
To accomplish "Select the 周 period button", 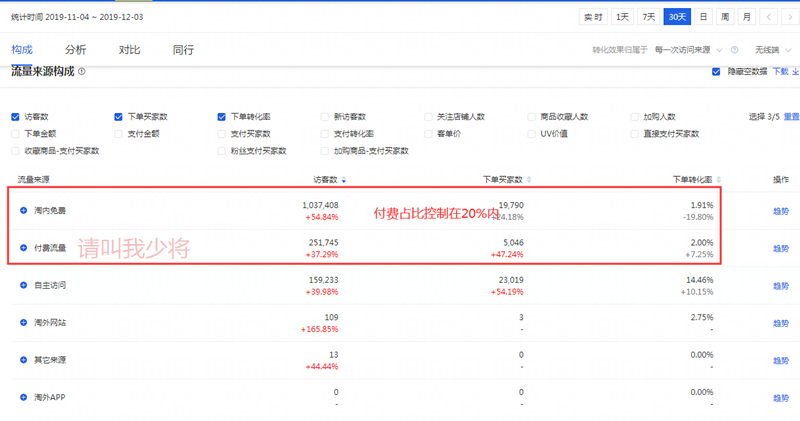I will [725, 17].
